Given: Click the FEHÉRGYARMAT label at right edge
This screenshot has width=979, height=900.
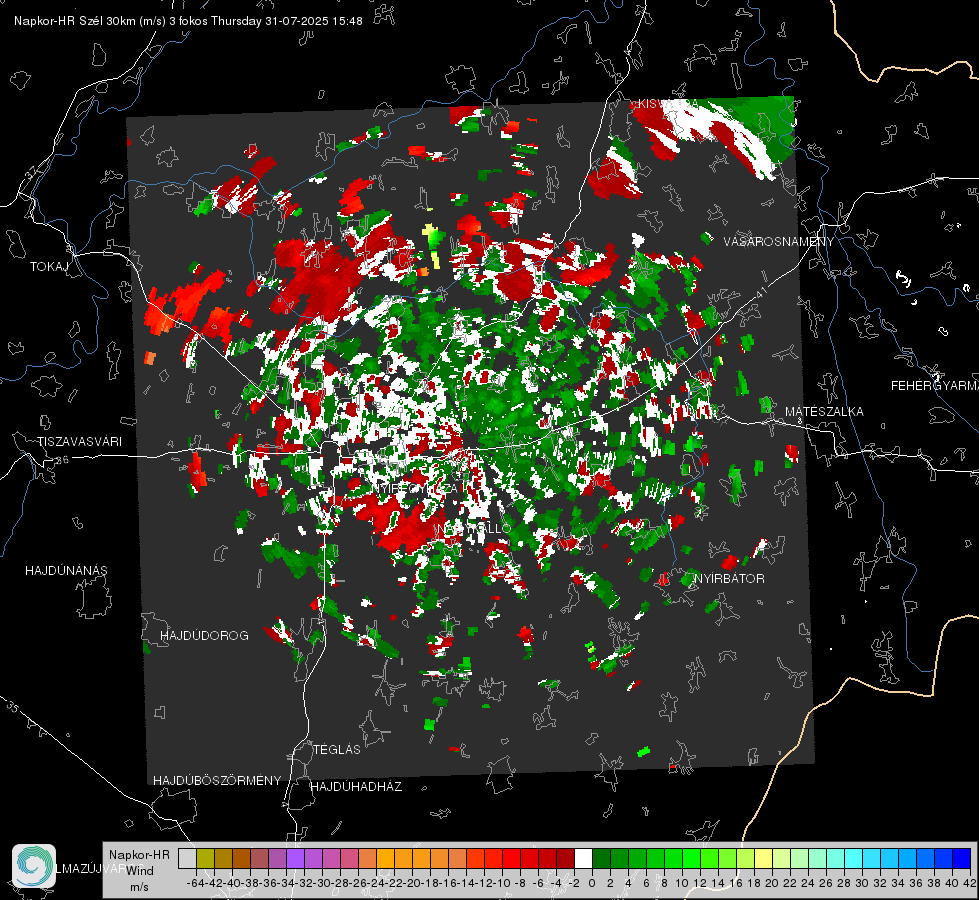Looking at the screenshot, I should click(x=935, y=385).
